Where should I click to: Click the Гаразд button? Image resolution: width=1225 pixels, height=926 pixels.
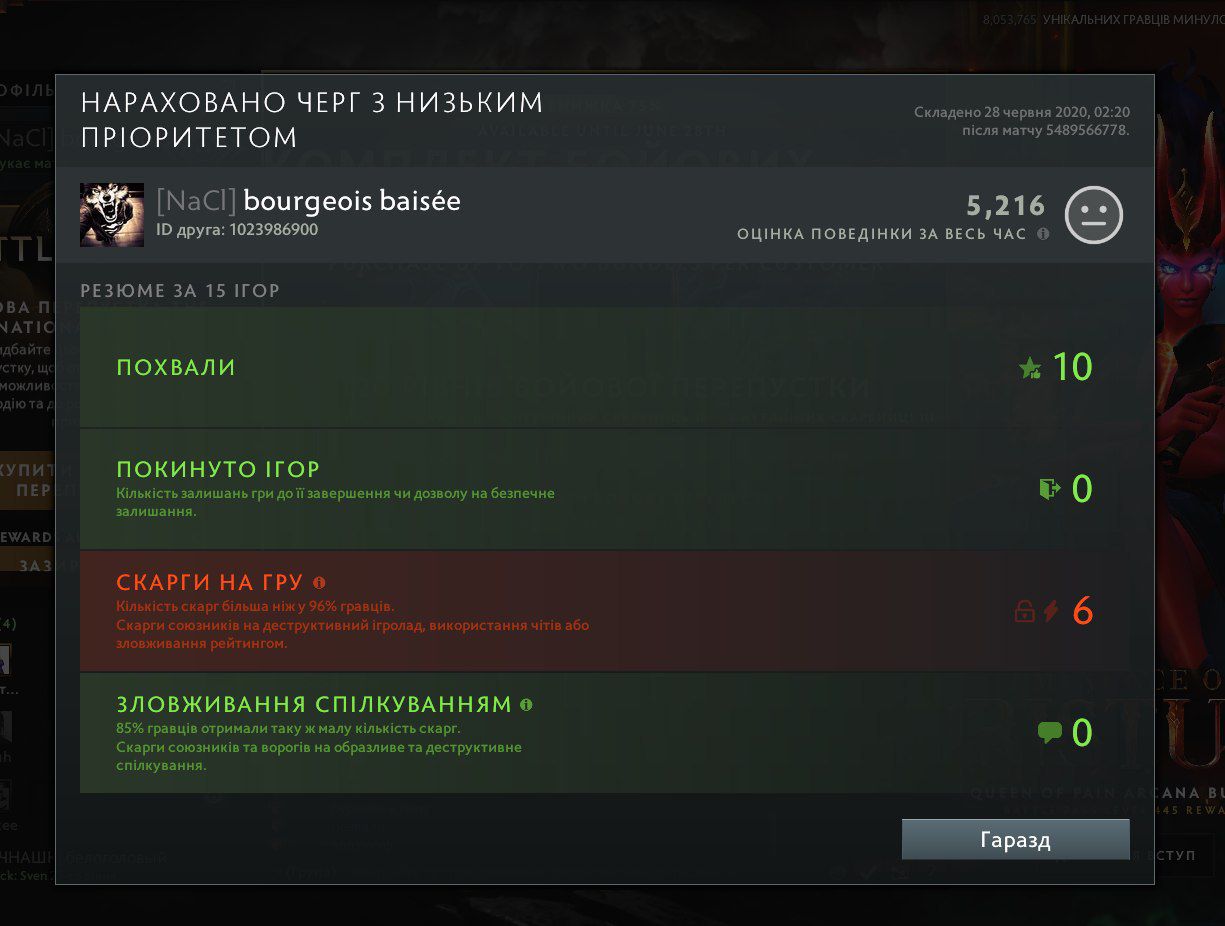coord(1015,840)
